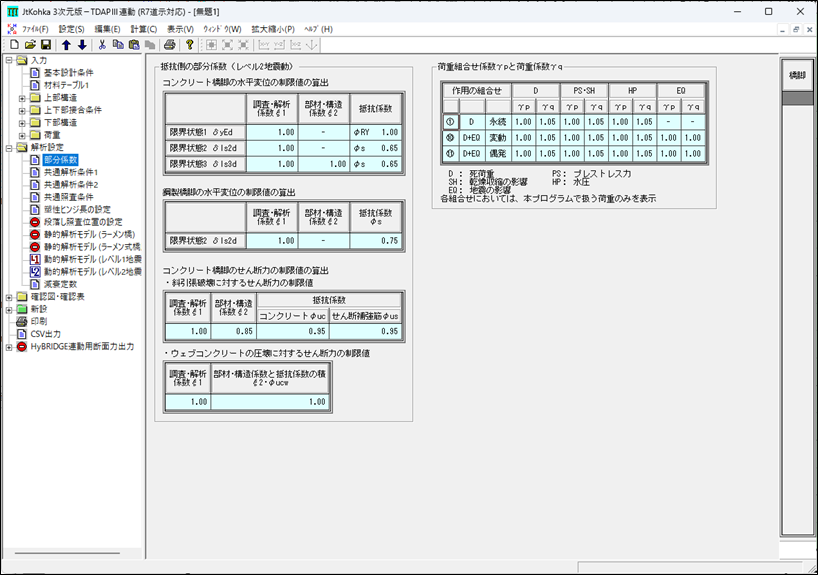Select 動的解析モデル (レベル1地震 tree item
Image resolution: width=818 pixels, height=575 pixels.
click(x=92, y=259)
